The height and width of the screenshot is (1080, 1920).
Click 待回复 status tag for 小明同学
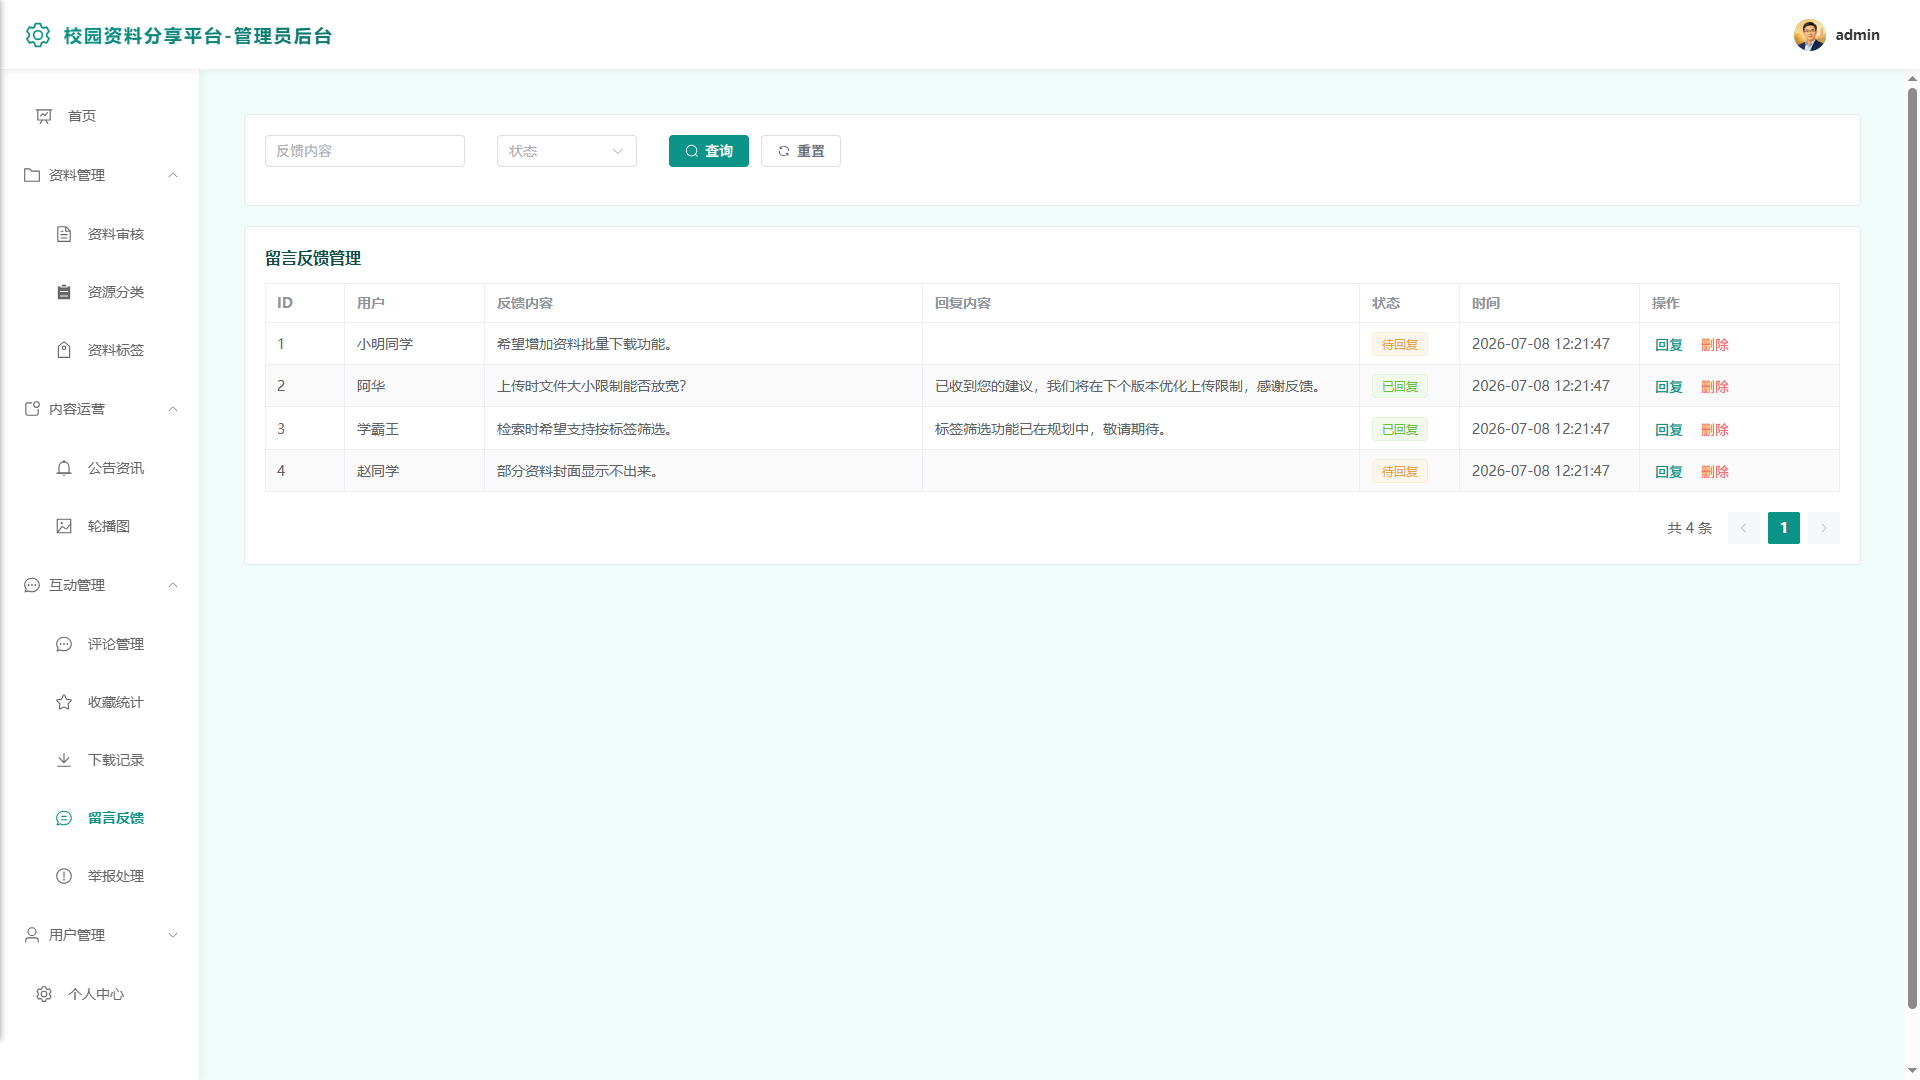[1400, 345]
